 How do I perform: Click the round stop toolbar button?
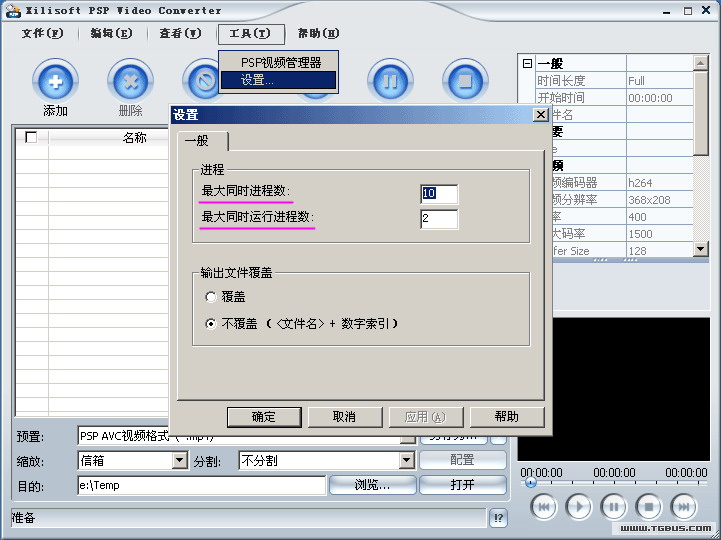tap(465, 81)
